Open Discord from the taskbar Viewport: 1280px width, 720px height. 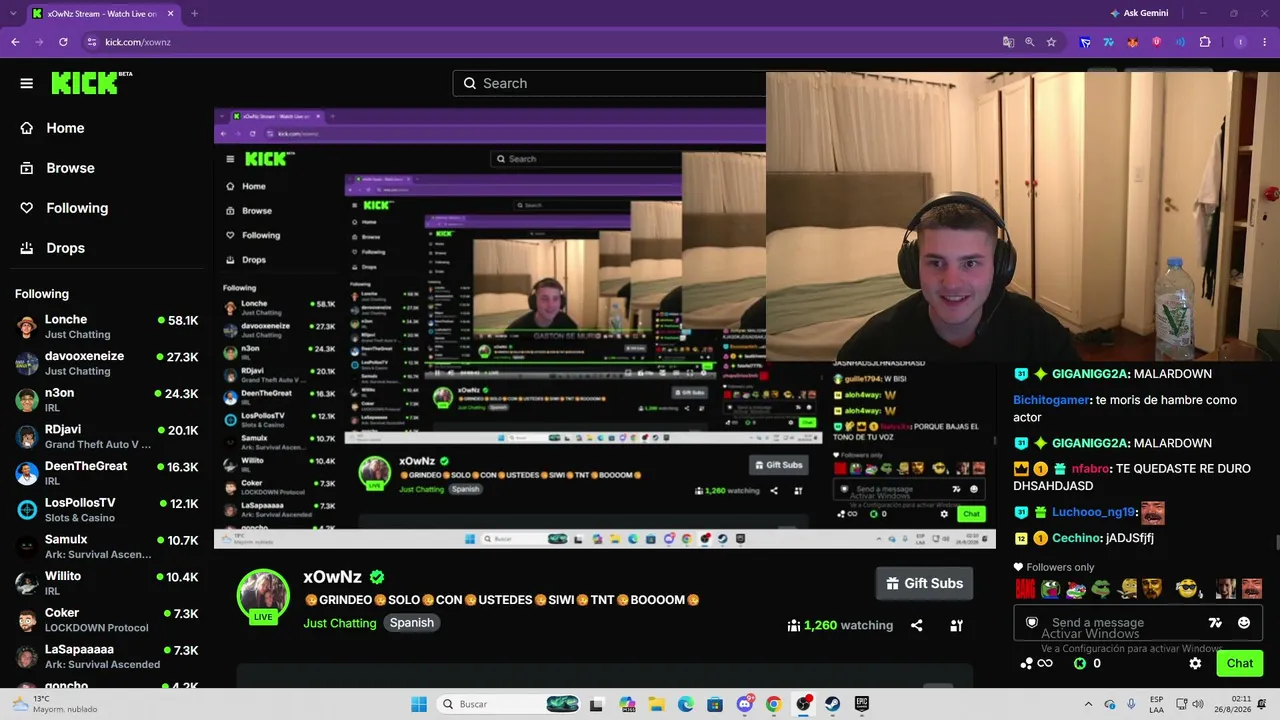click(x=744, y=704)
